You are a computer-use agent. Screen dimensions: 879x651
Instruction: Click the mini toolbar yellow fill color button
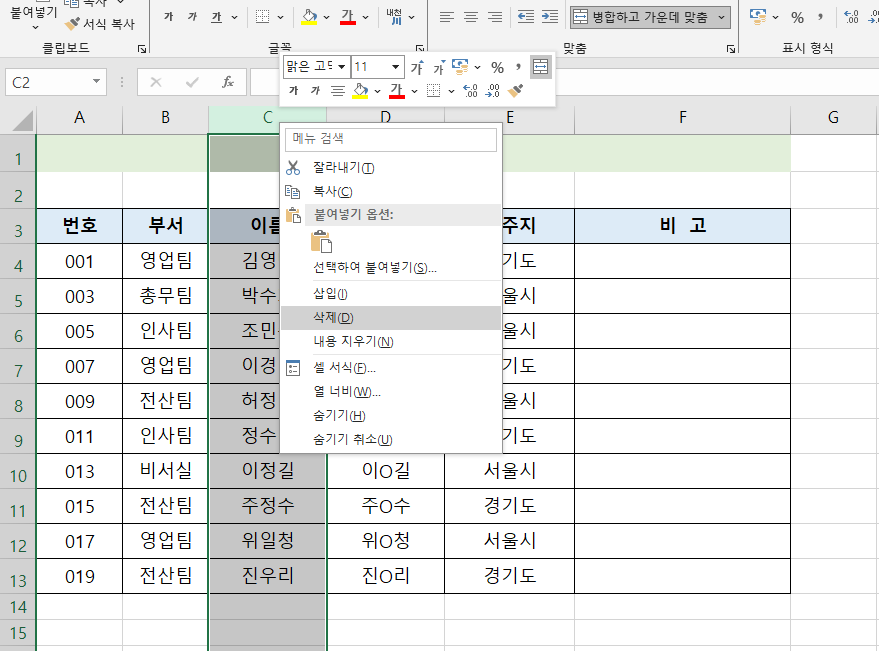360,91
